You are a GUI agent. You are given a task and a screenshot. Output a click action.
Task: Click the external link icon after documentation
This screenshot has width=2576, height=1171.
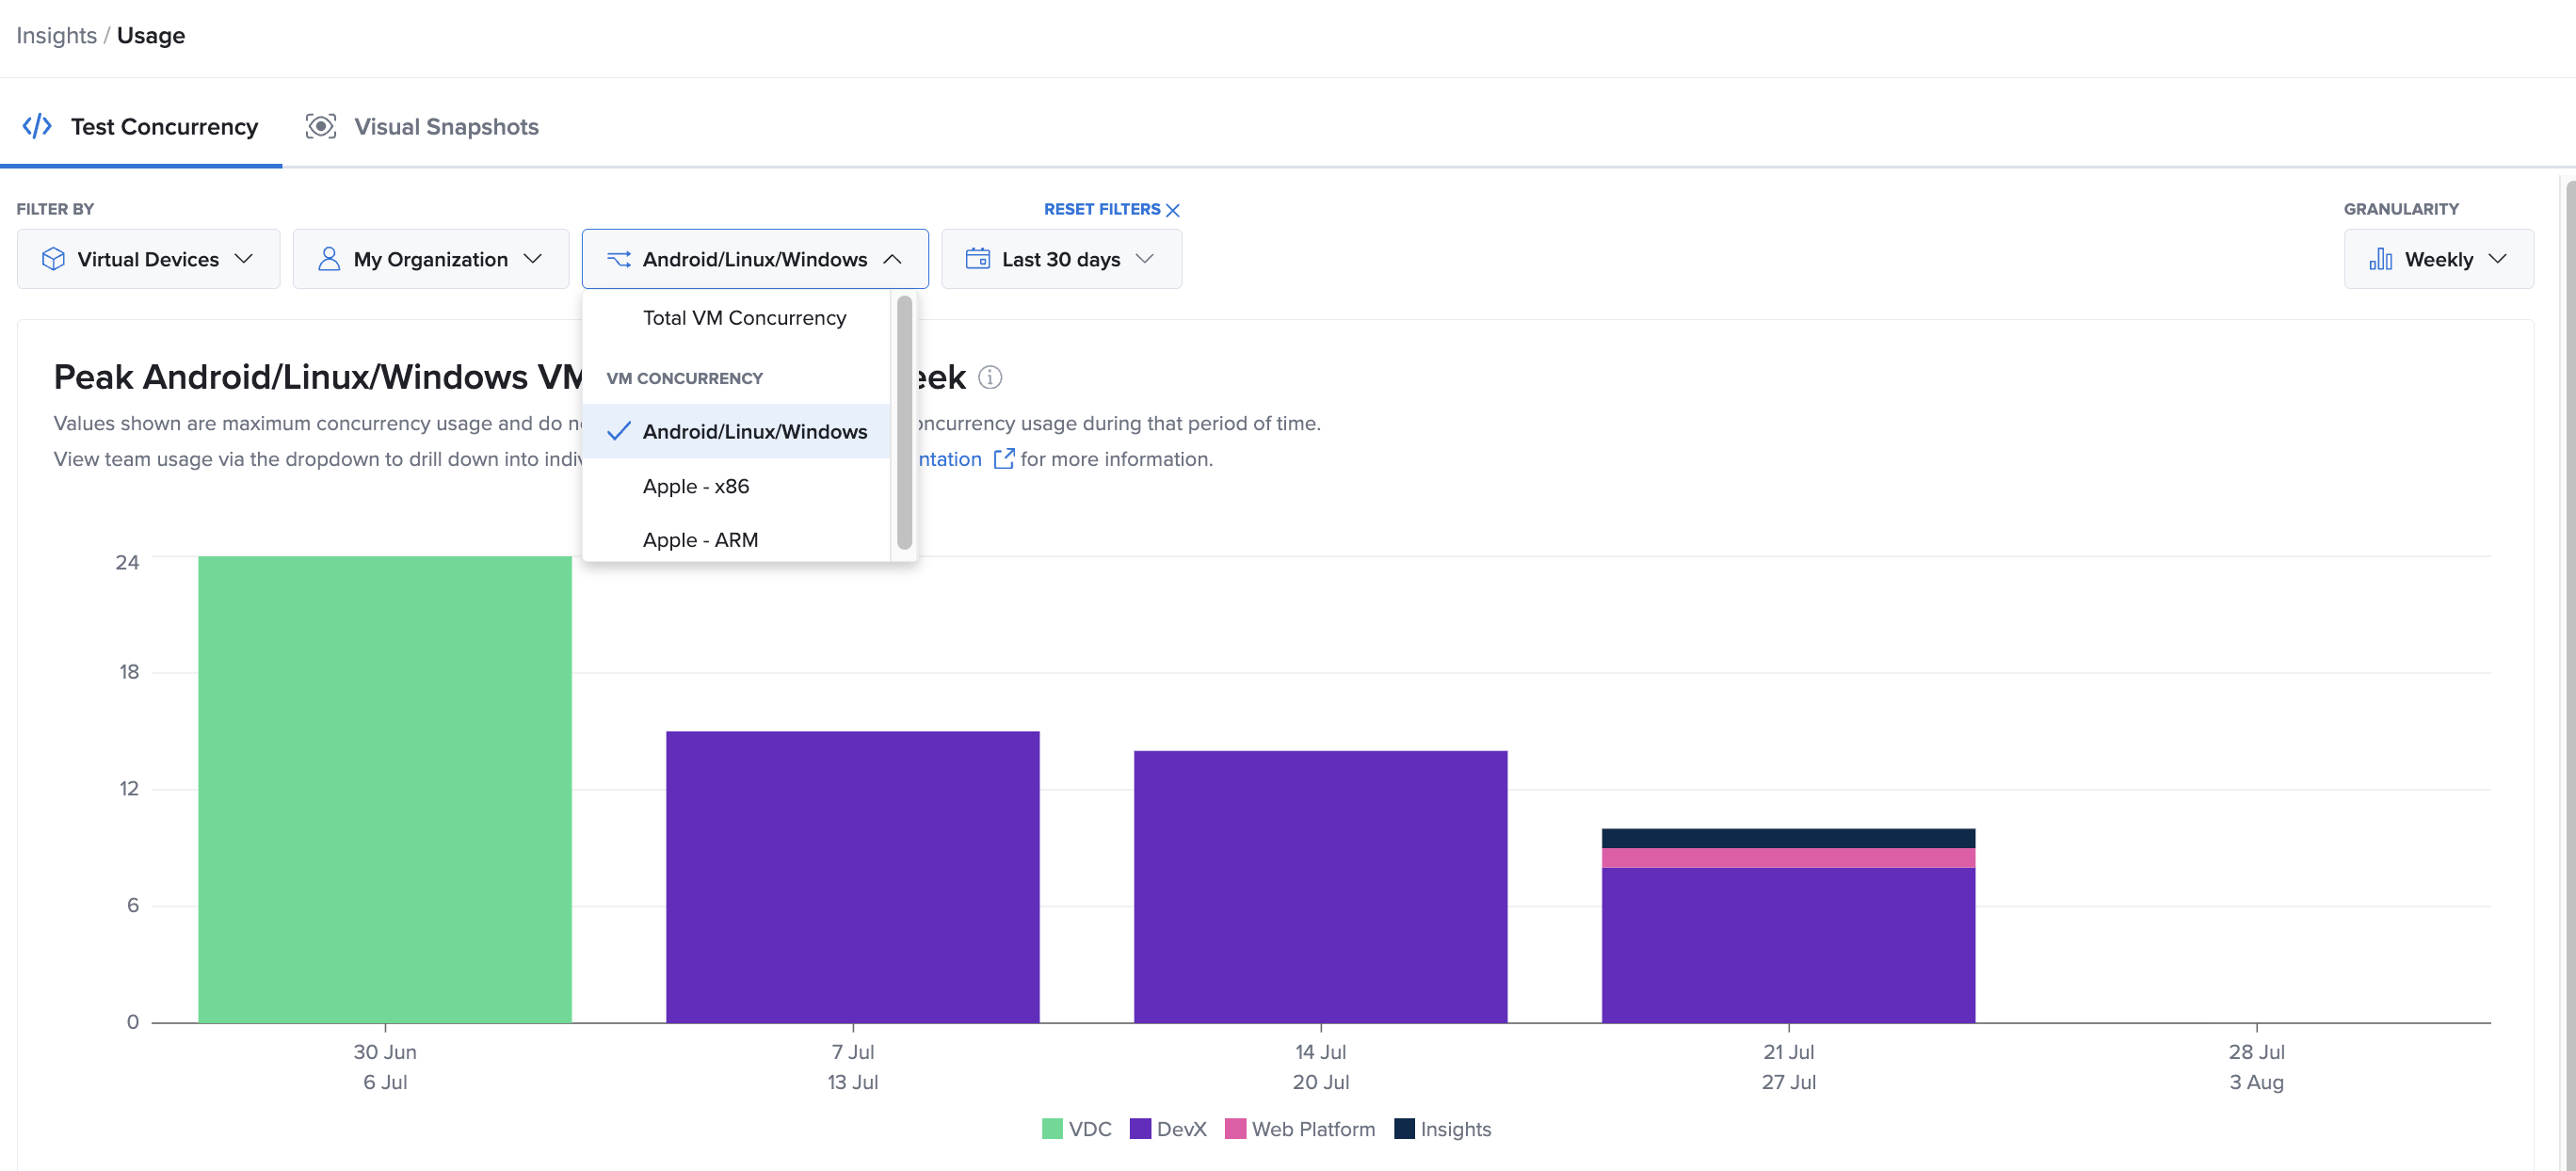click(1003, 458)
